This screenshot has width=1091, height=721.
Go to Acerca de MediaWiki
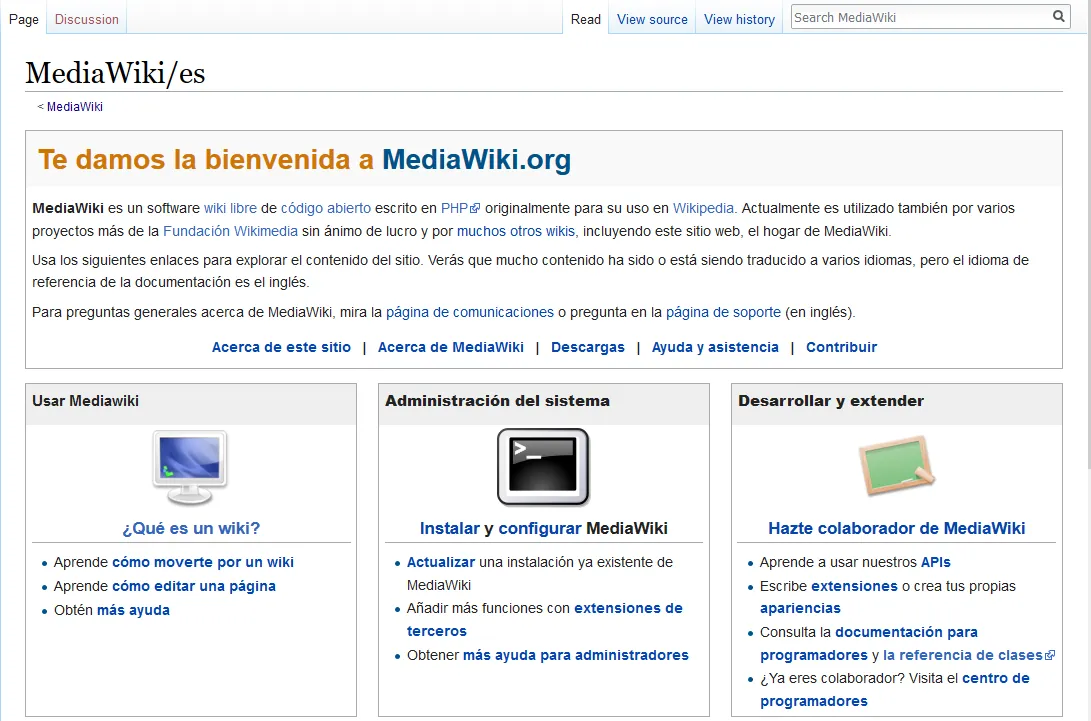pos(451,347)
